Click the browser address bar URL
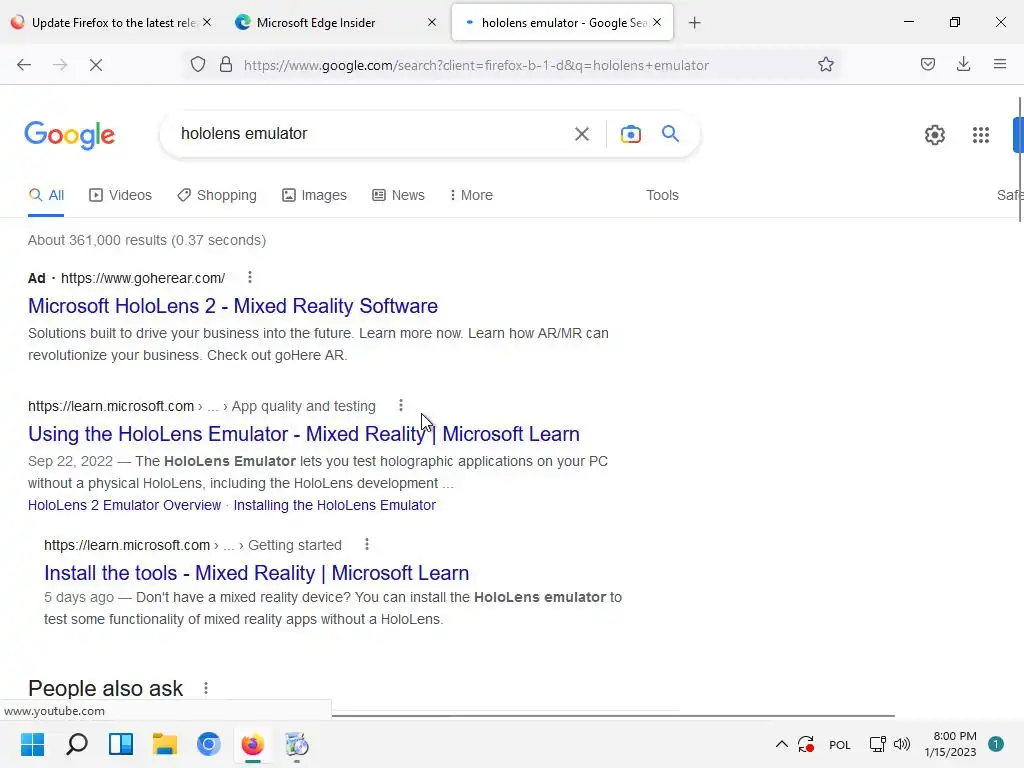Image resolution: width=1024 pixels, height=768 pixels. [x=476, y=65]
